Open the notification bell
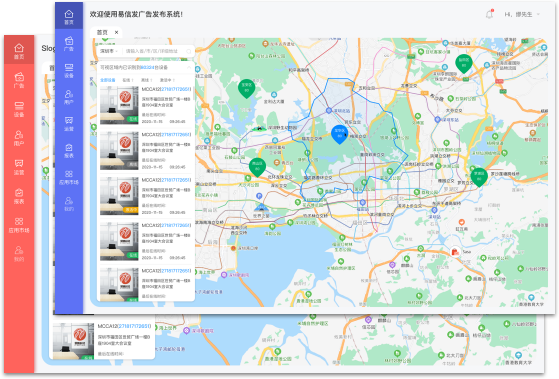559x379 pixels. pos(489,14)
